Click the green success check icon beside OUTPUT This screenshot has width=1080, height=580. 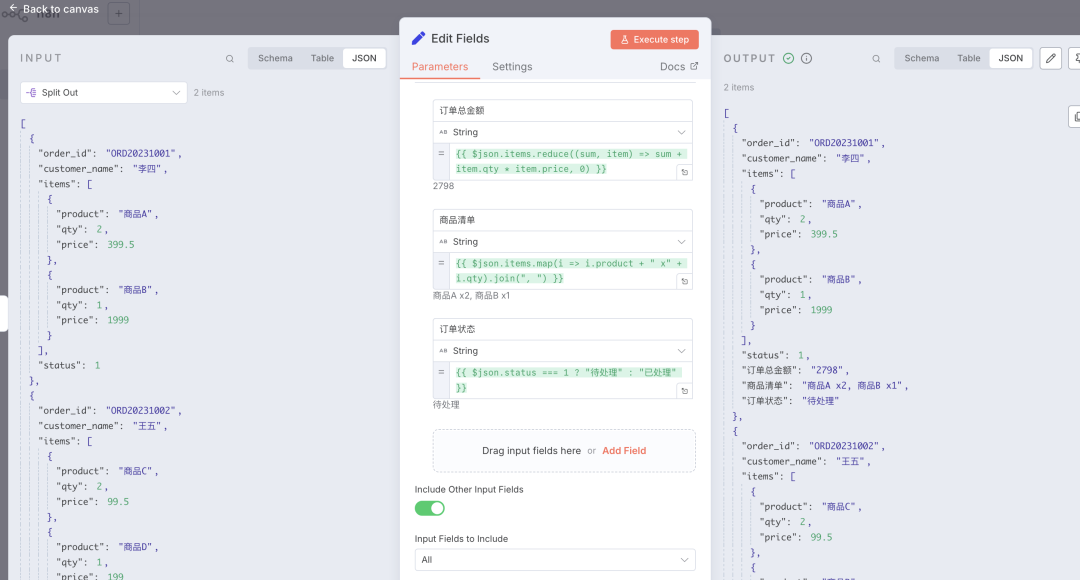(788, 58)
